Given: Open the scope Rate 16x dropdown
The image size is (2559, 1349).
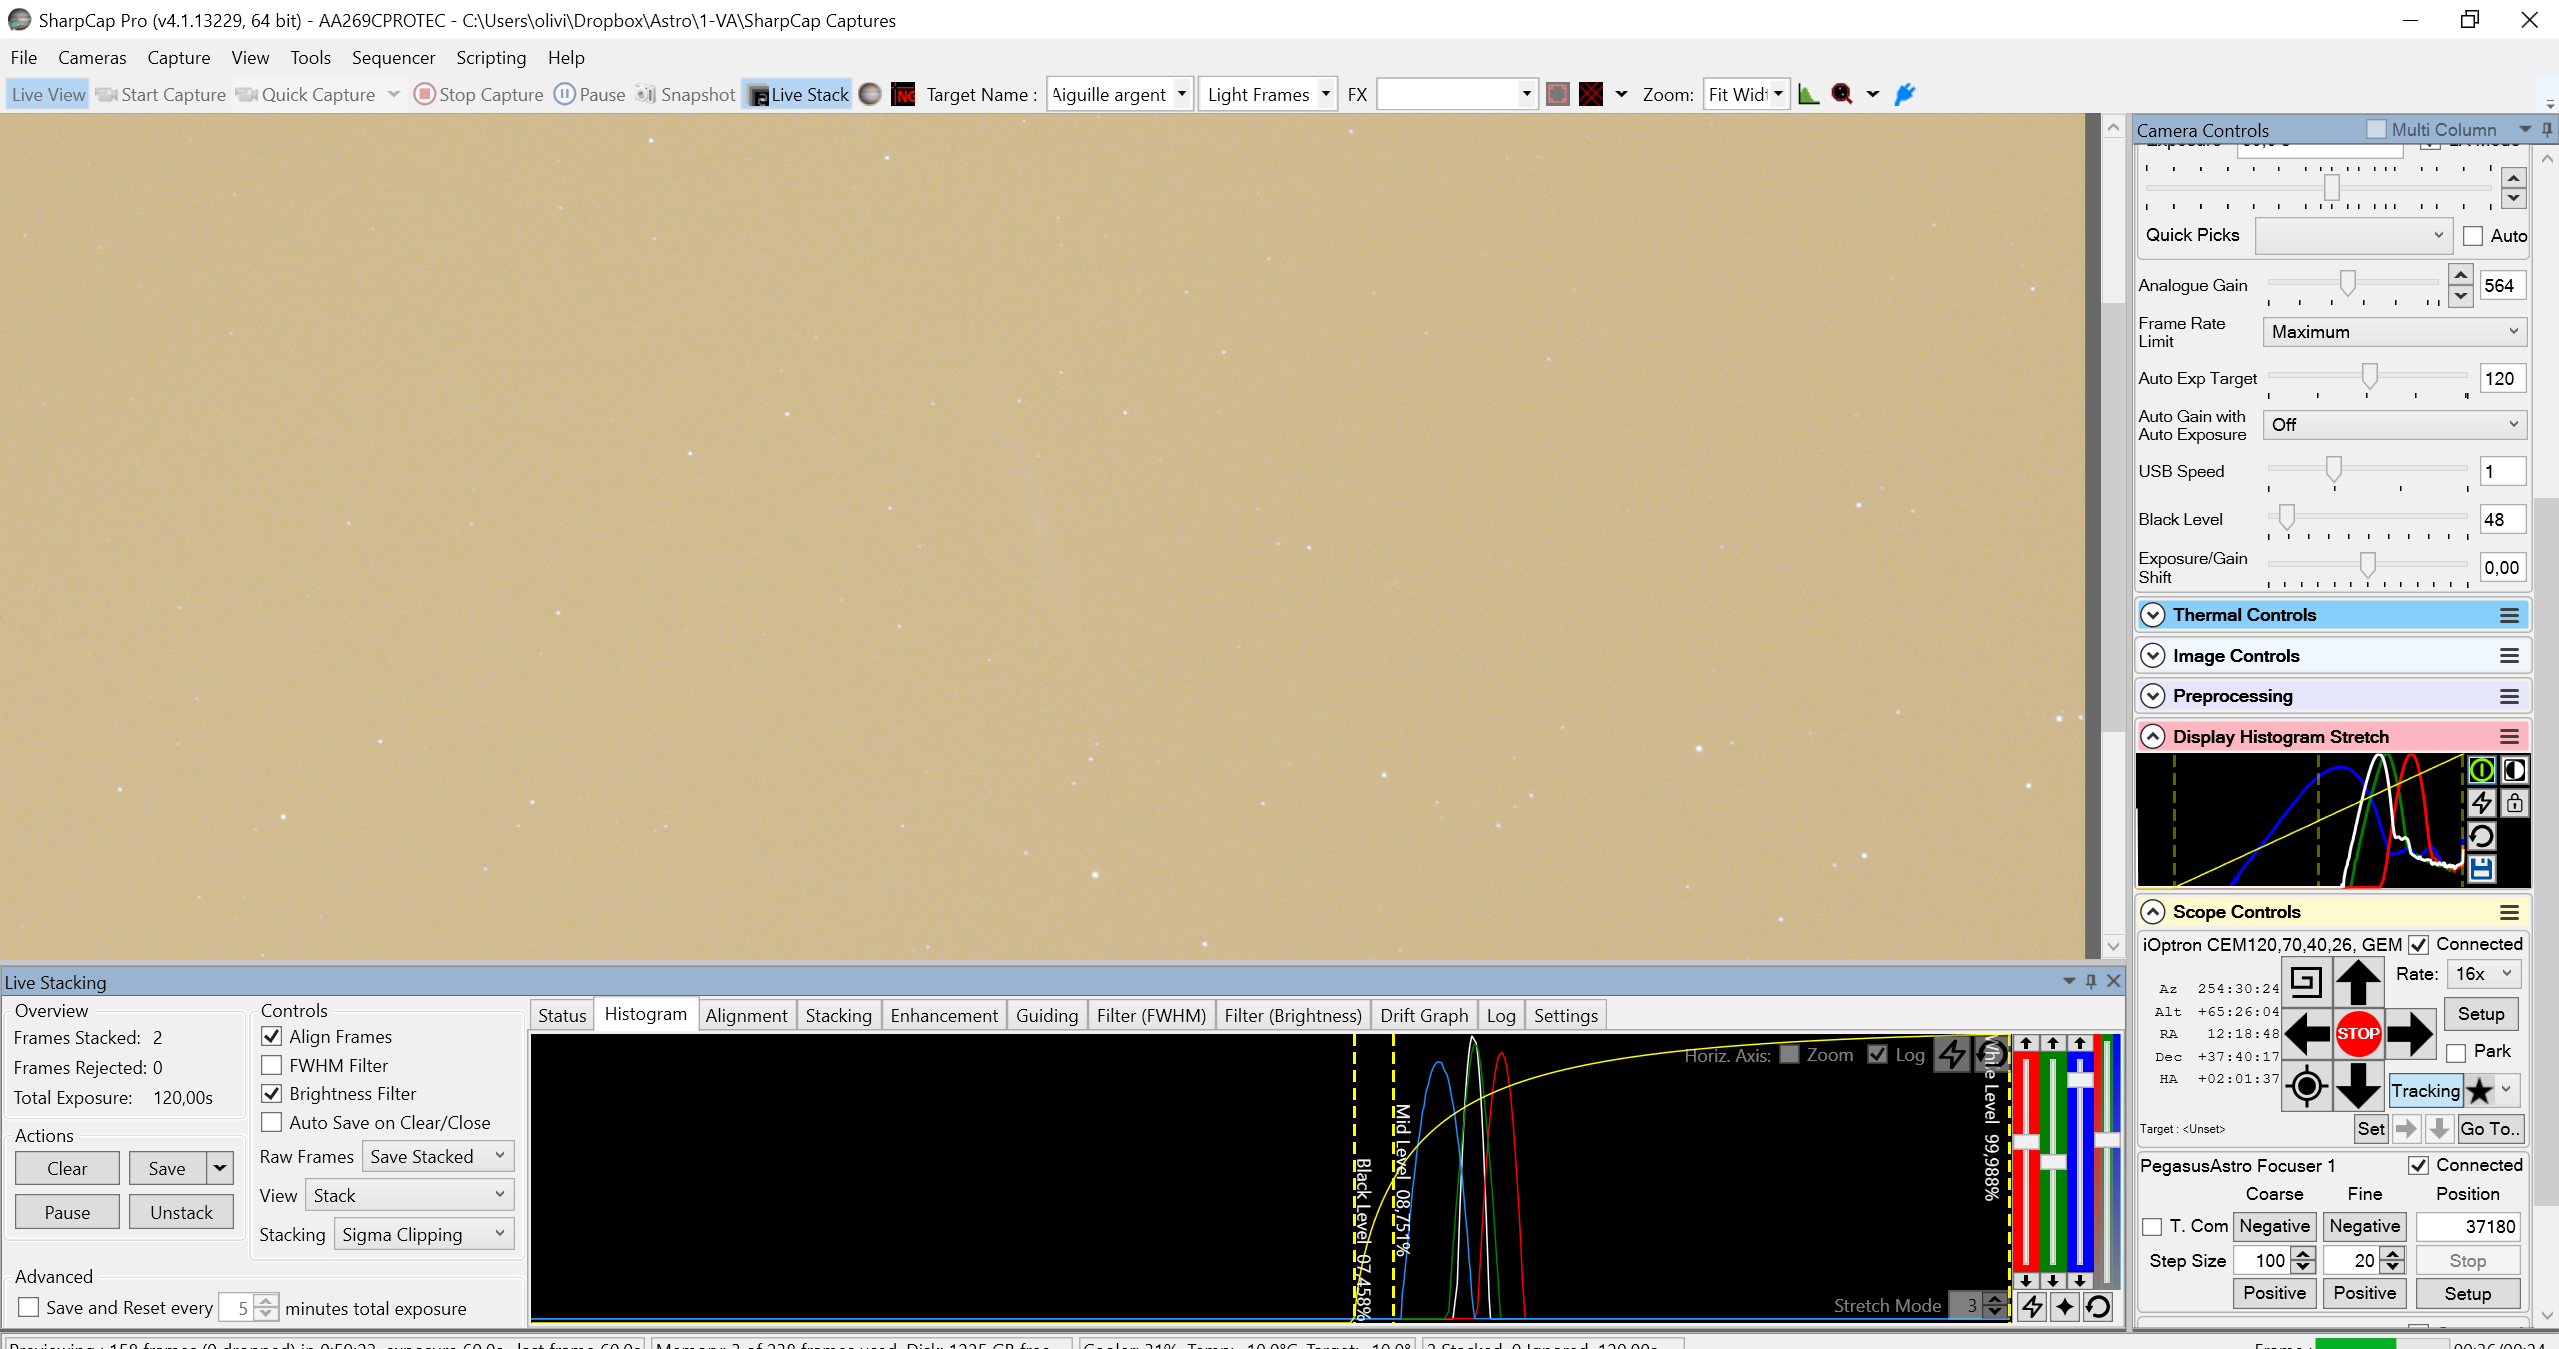Looking at the screenshot, I should pyautogui.click(x=2483, y=973).
